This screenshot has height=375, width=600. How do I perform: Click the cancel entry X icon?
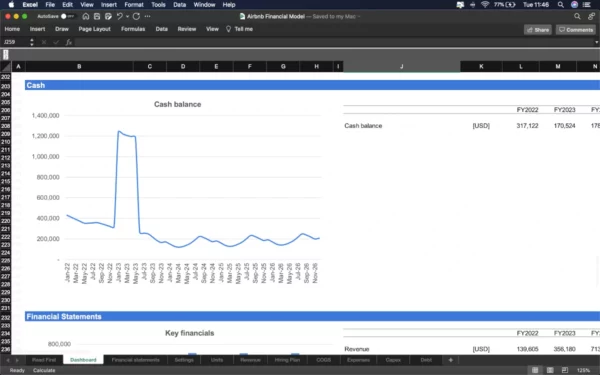tap(44, 42)
